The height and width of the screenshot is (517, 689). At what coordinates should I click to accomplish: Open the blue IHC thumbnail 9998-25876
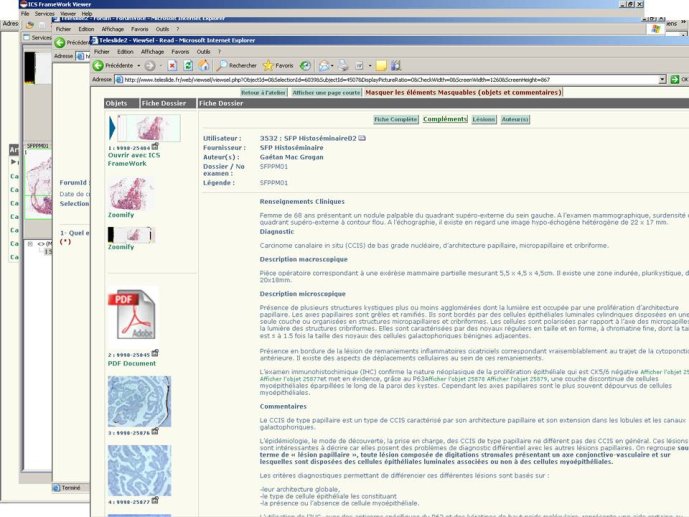(x=139, y=401)
